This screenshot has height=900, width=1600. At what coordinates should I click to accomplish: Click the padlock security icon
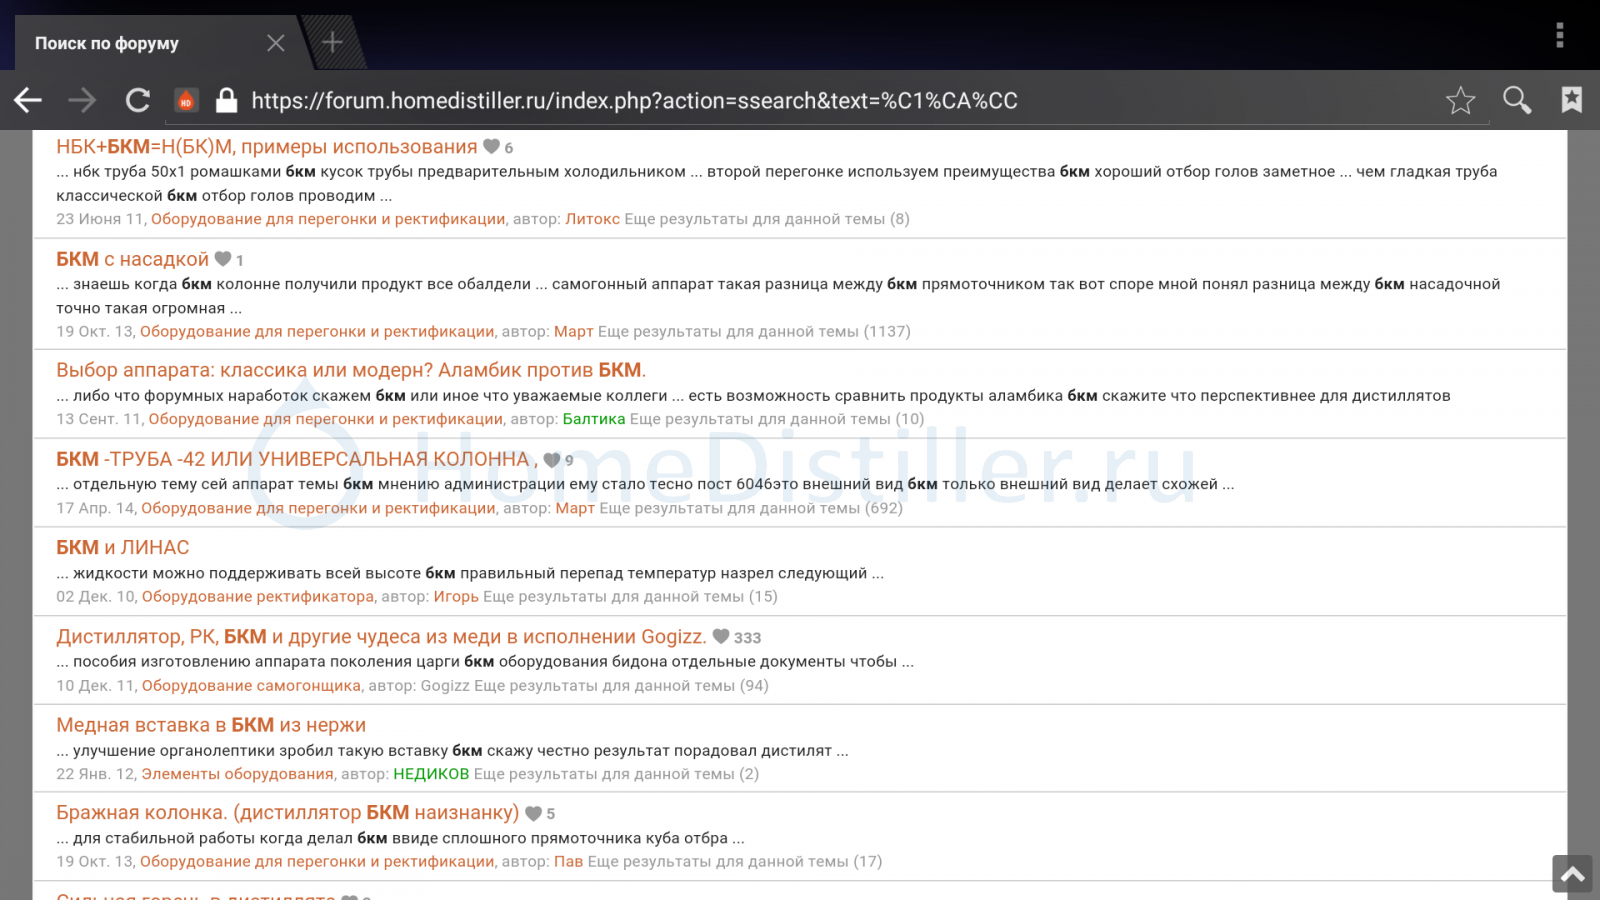(227, 100)
